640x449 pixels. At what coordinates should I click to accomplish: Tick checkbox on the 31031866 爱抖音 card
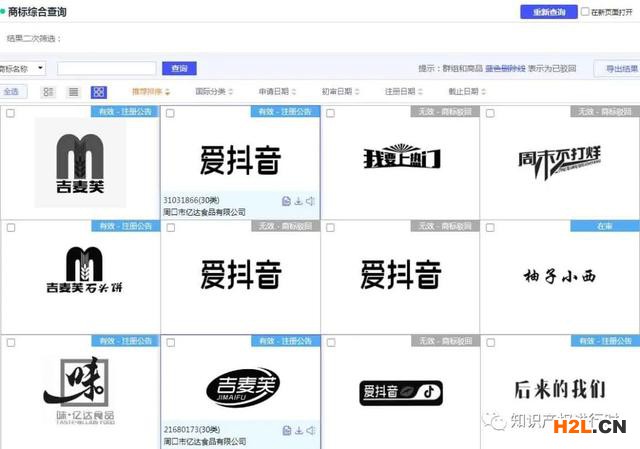(170, 113)
